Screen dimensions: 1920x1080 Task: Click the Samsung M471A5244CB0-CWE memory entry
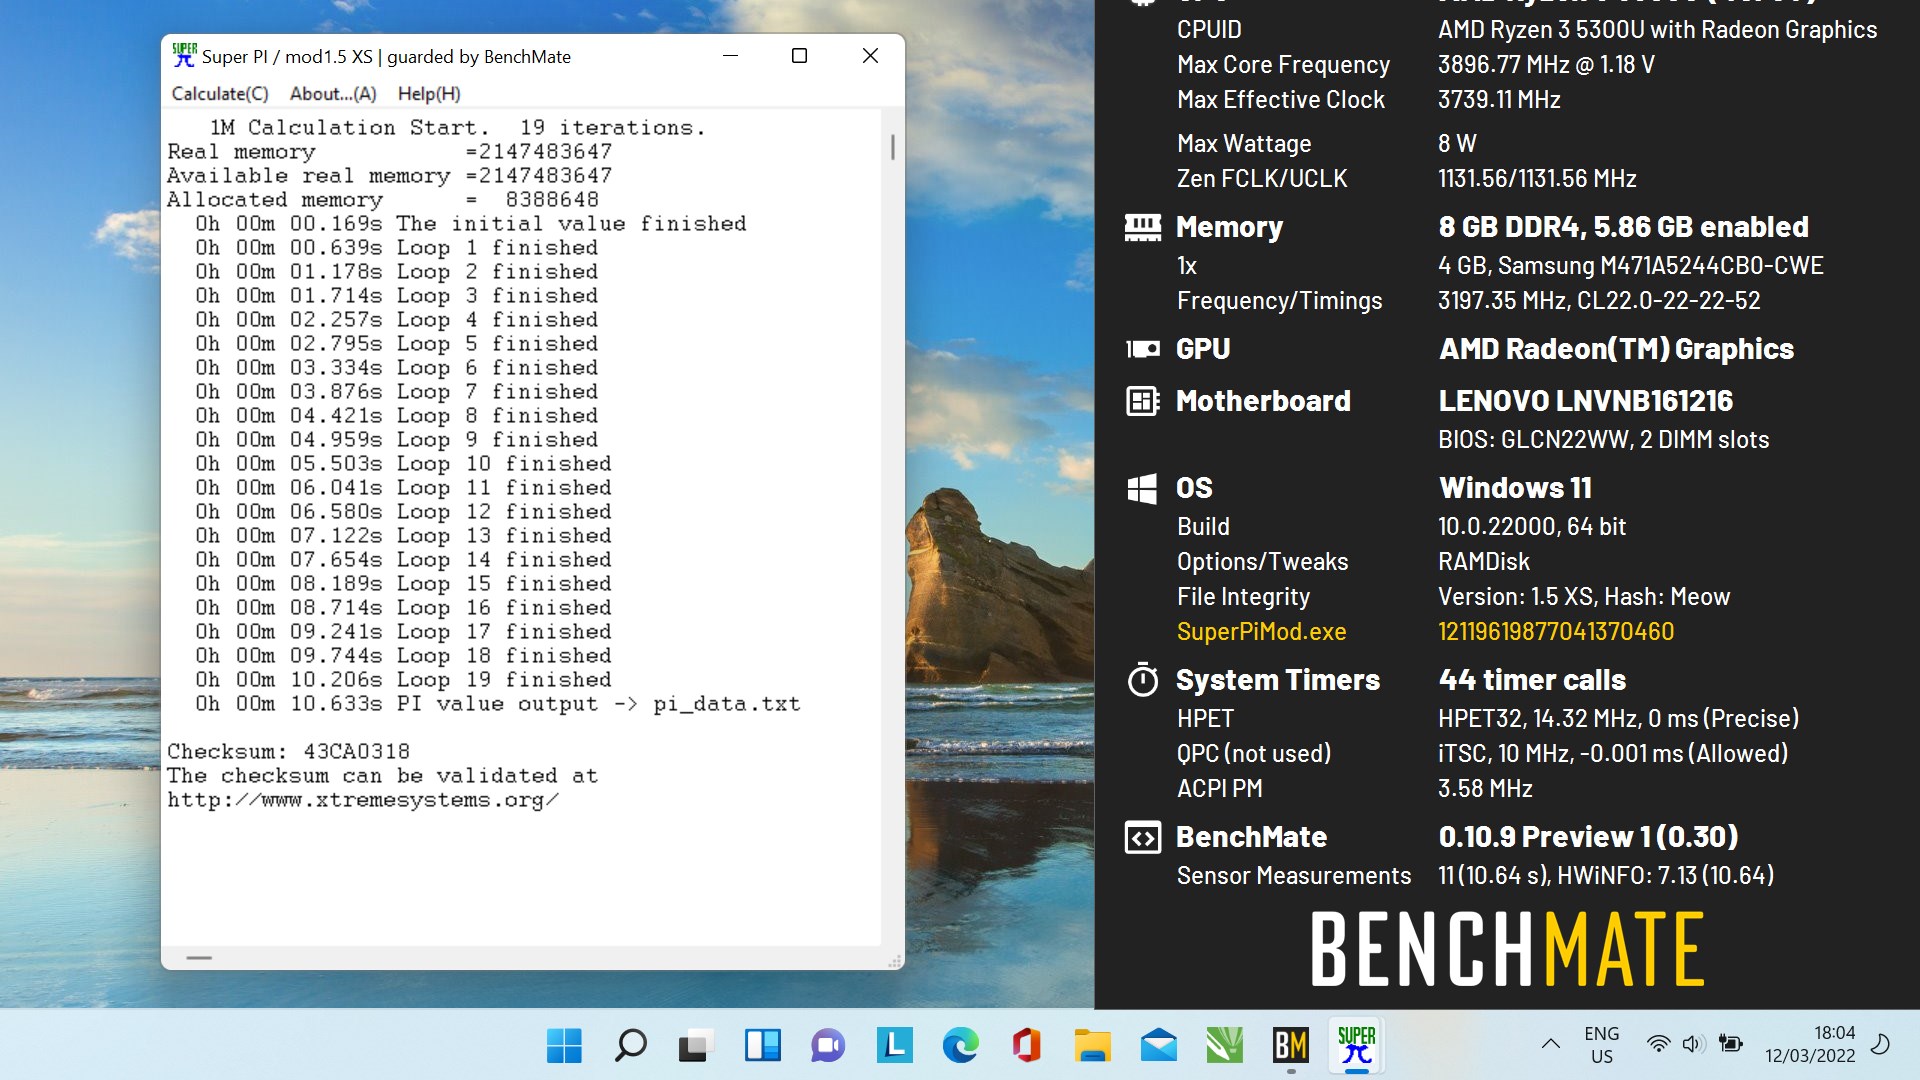[1630, 266]
